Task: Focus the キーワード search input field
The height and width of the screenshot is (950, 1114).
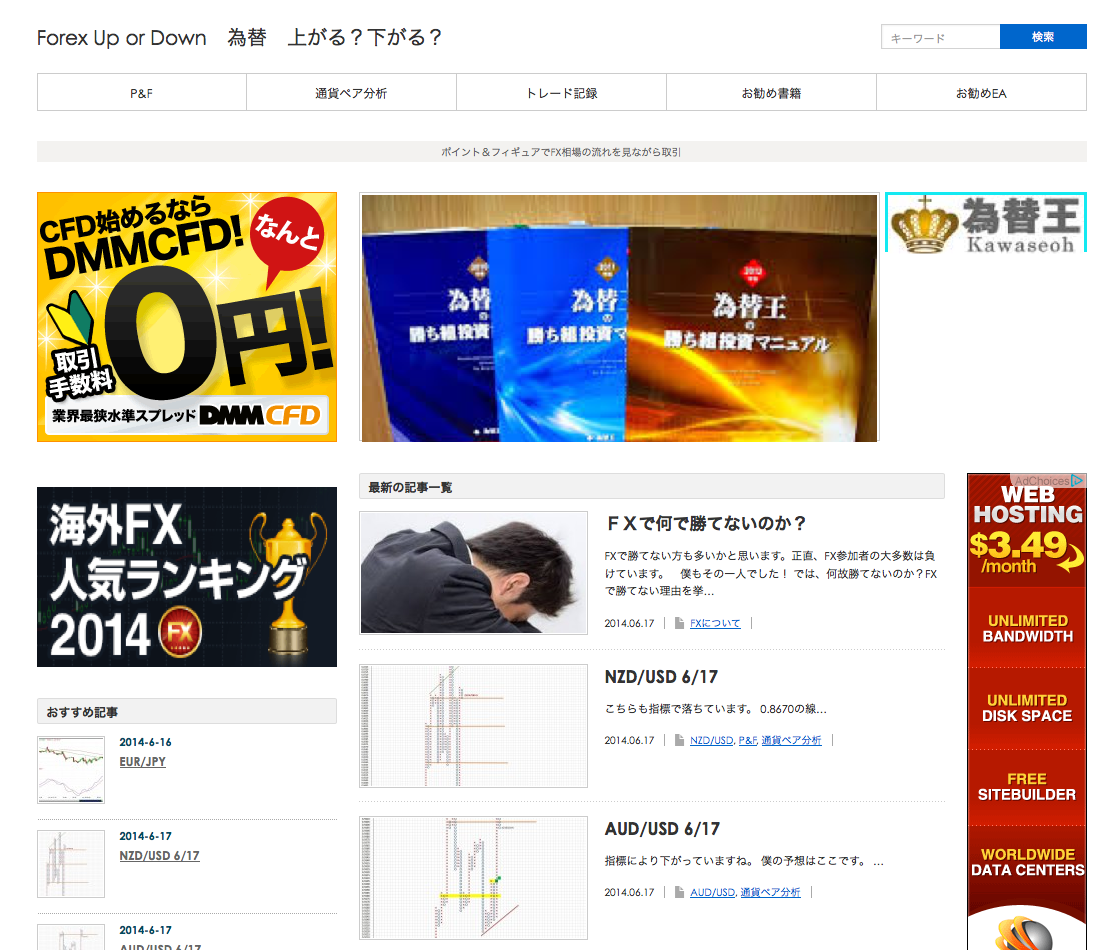Action: pos(940,37)
